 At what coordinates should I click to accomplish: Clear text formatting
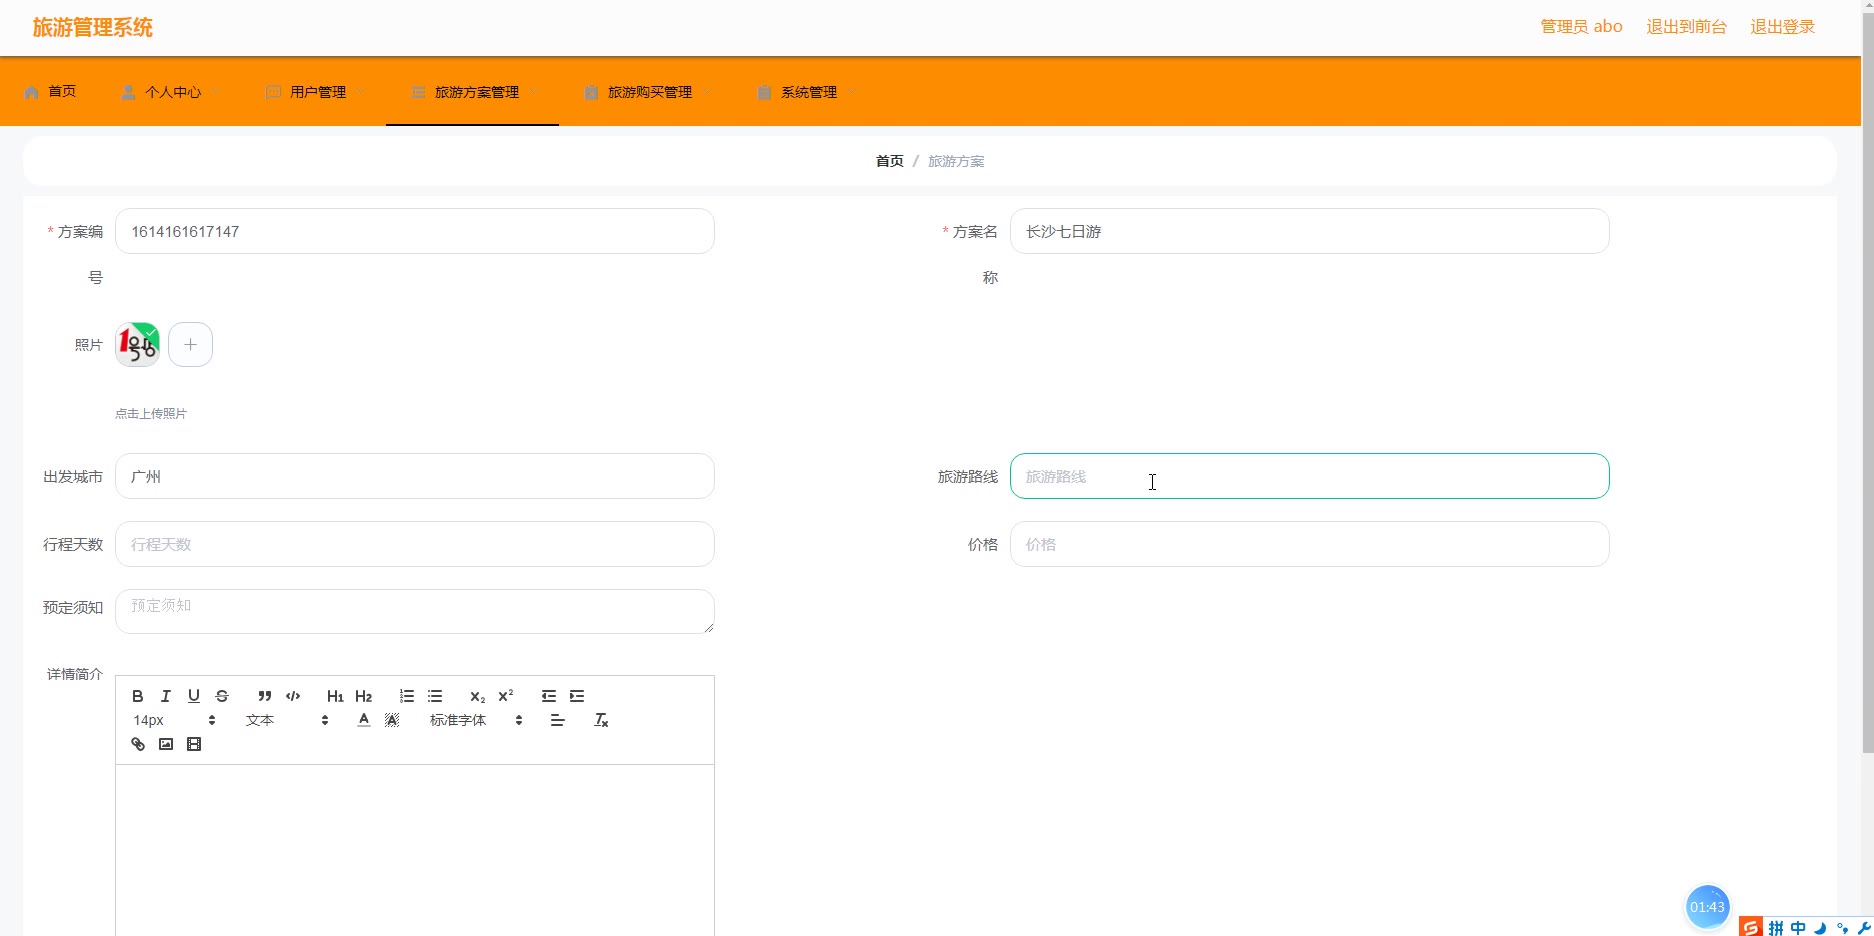click(x=601, y=720)
